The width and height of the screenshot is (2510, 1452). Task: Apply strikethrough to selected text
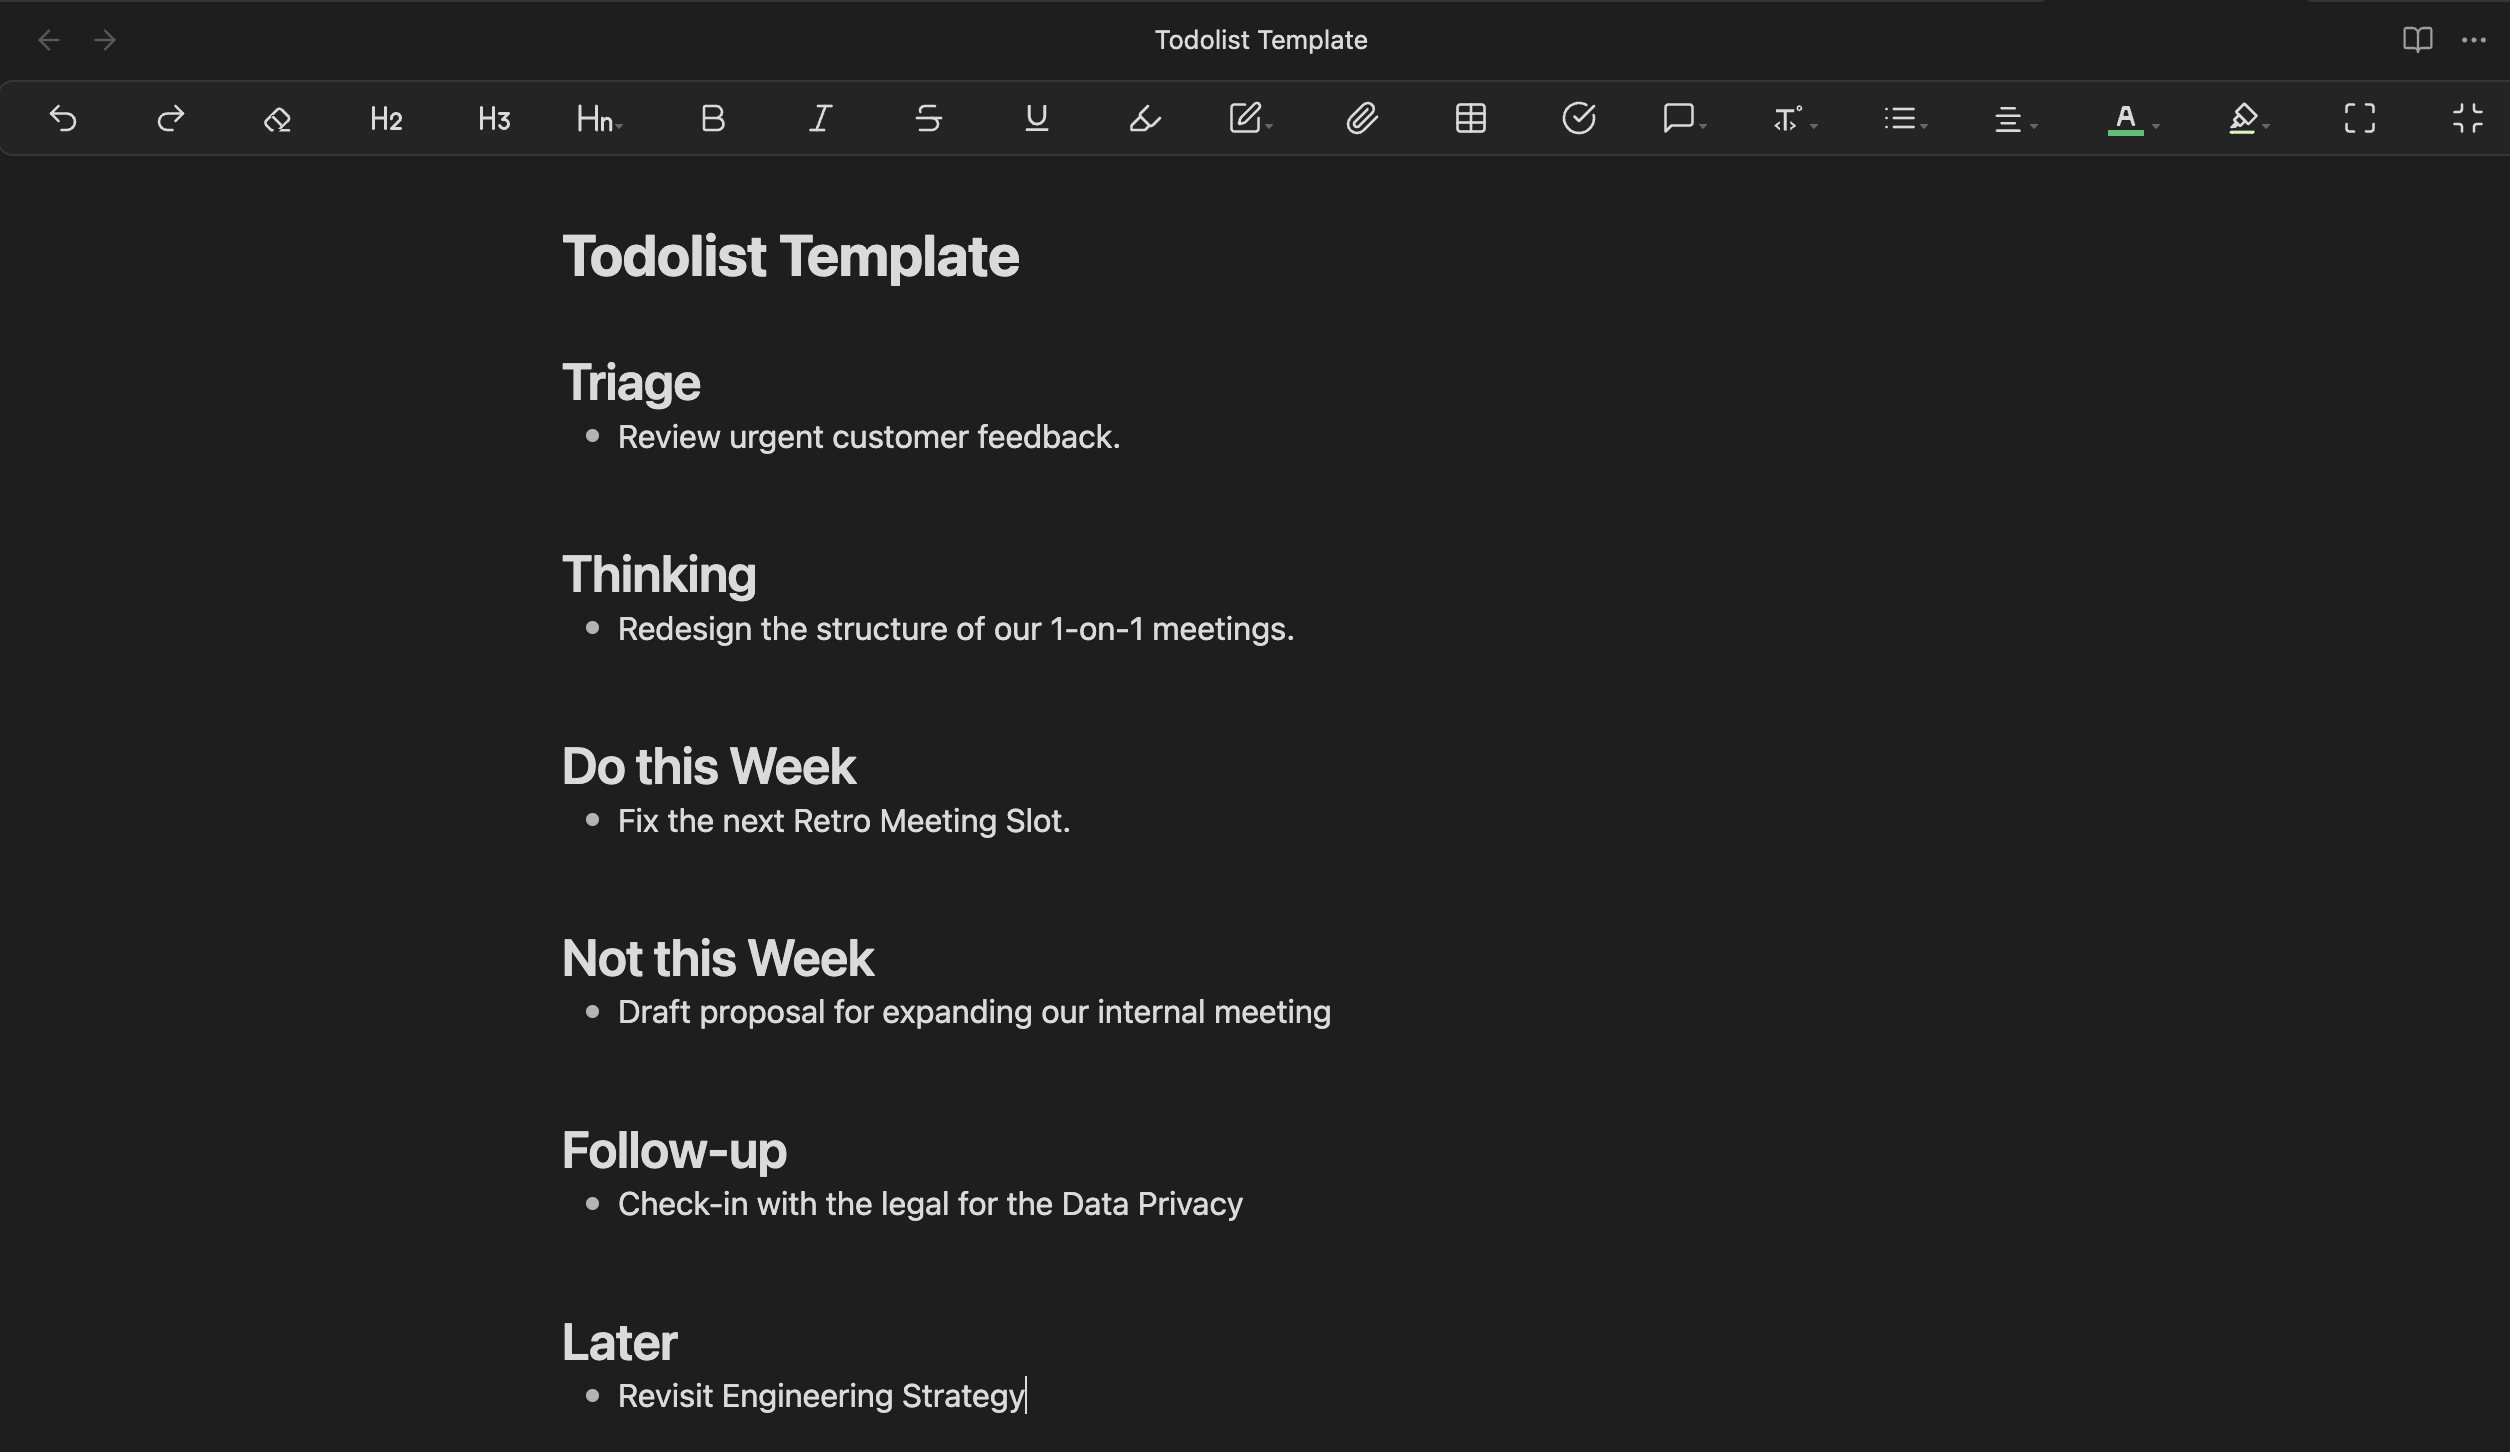pyautogui.click(x=927, y=118)
